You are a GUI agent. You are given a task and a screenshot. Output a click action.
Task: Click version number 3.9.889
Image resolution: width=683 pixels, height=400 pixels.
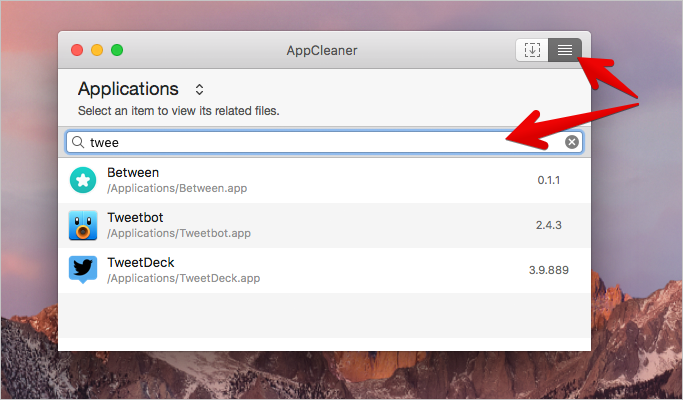coord(548,270)
